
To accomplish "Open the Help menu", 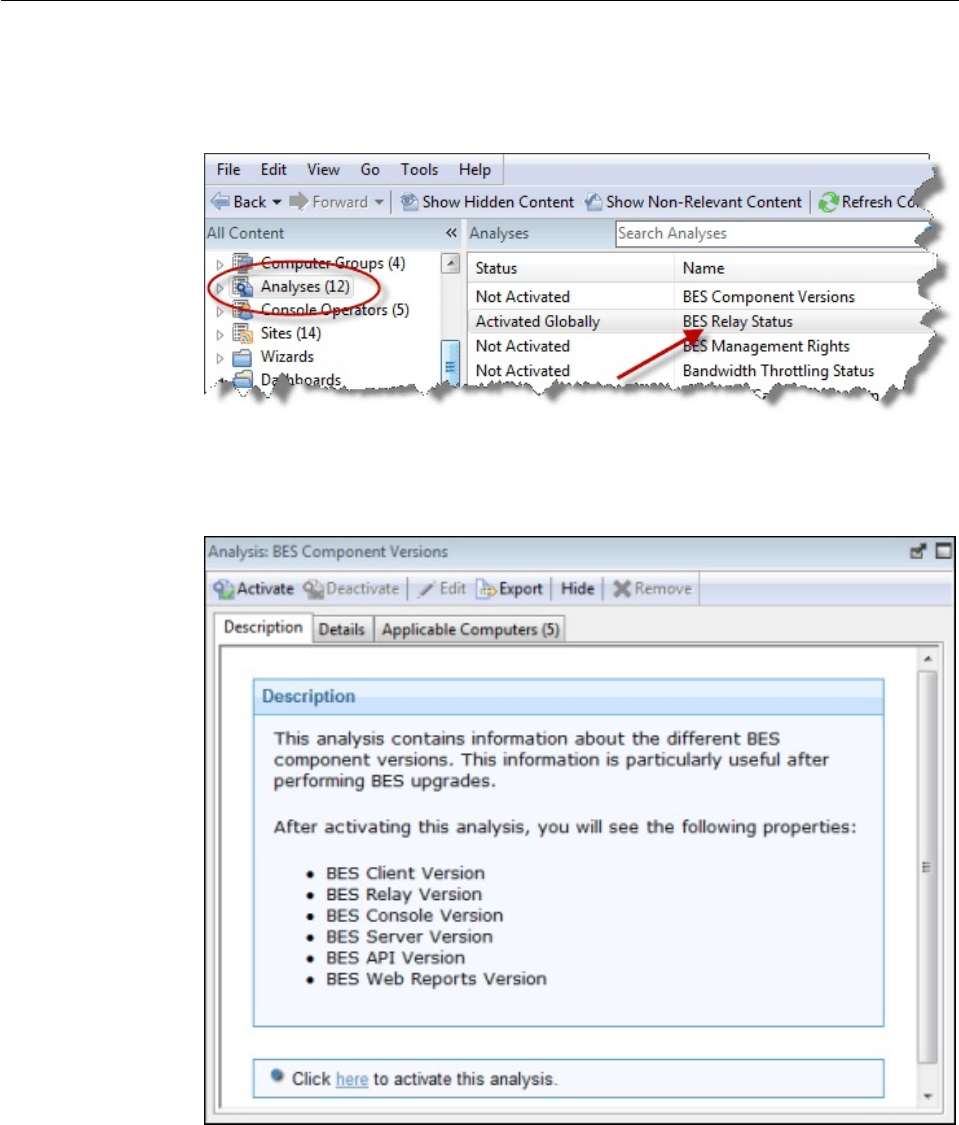I will [475, 170].
